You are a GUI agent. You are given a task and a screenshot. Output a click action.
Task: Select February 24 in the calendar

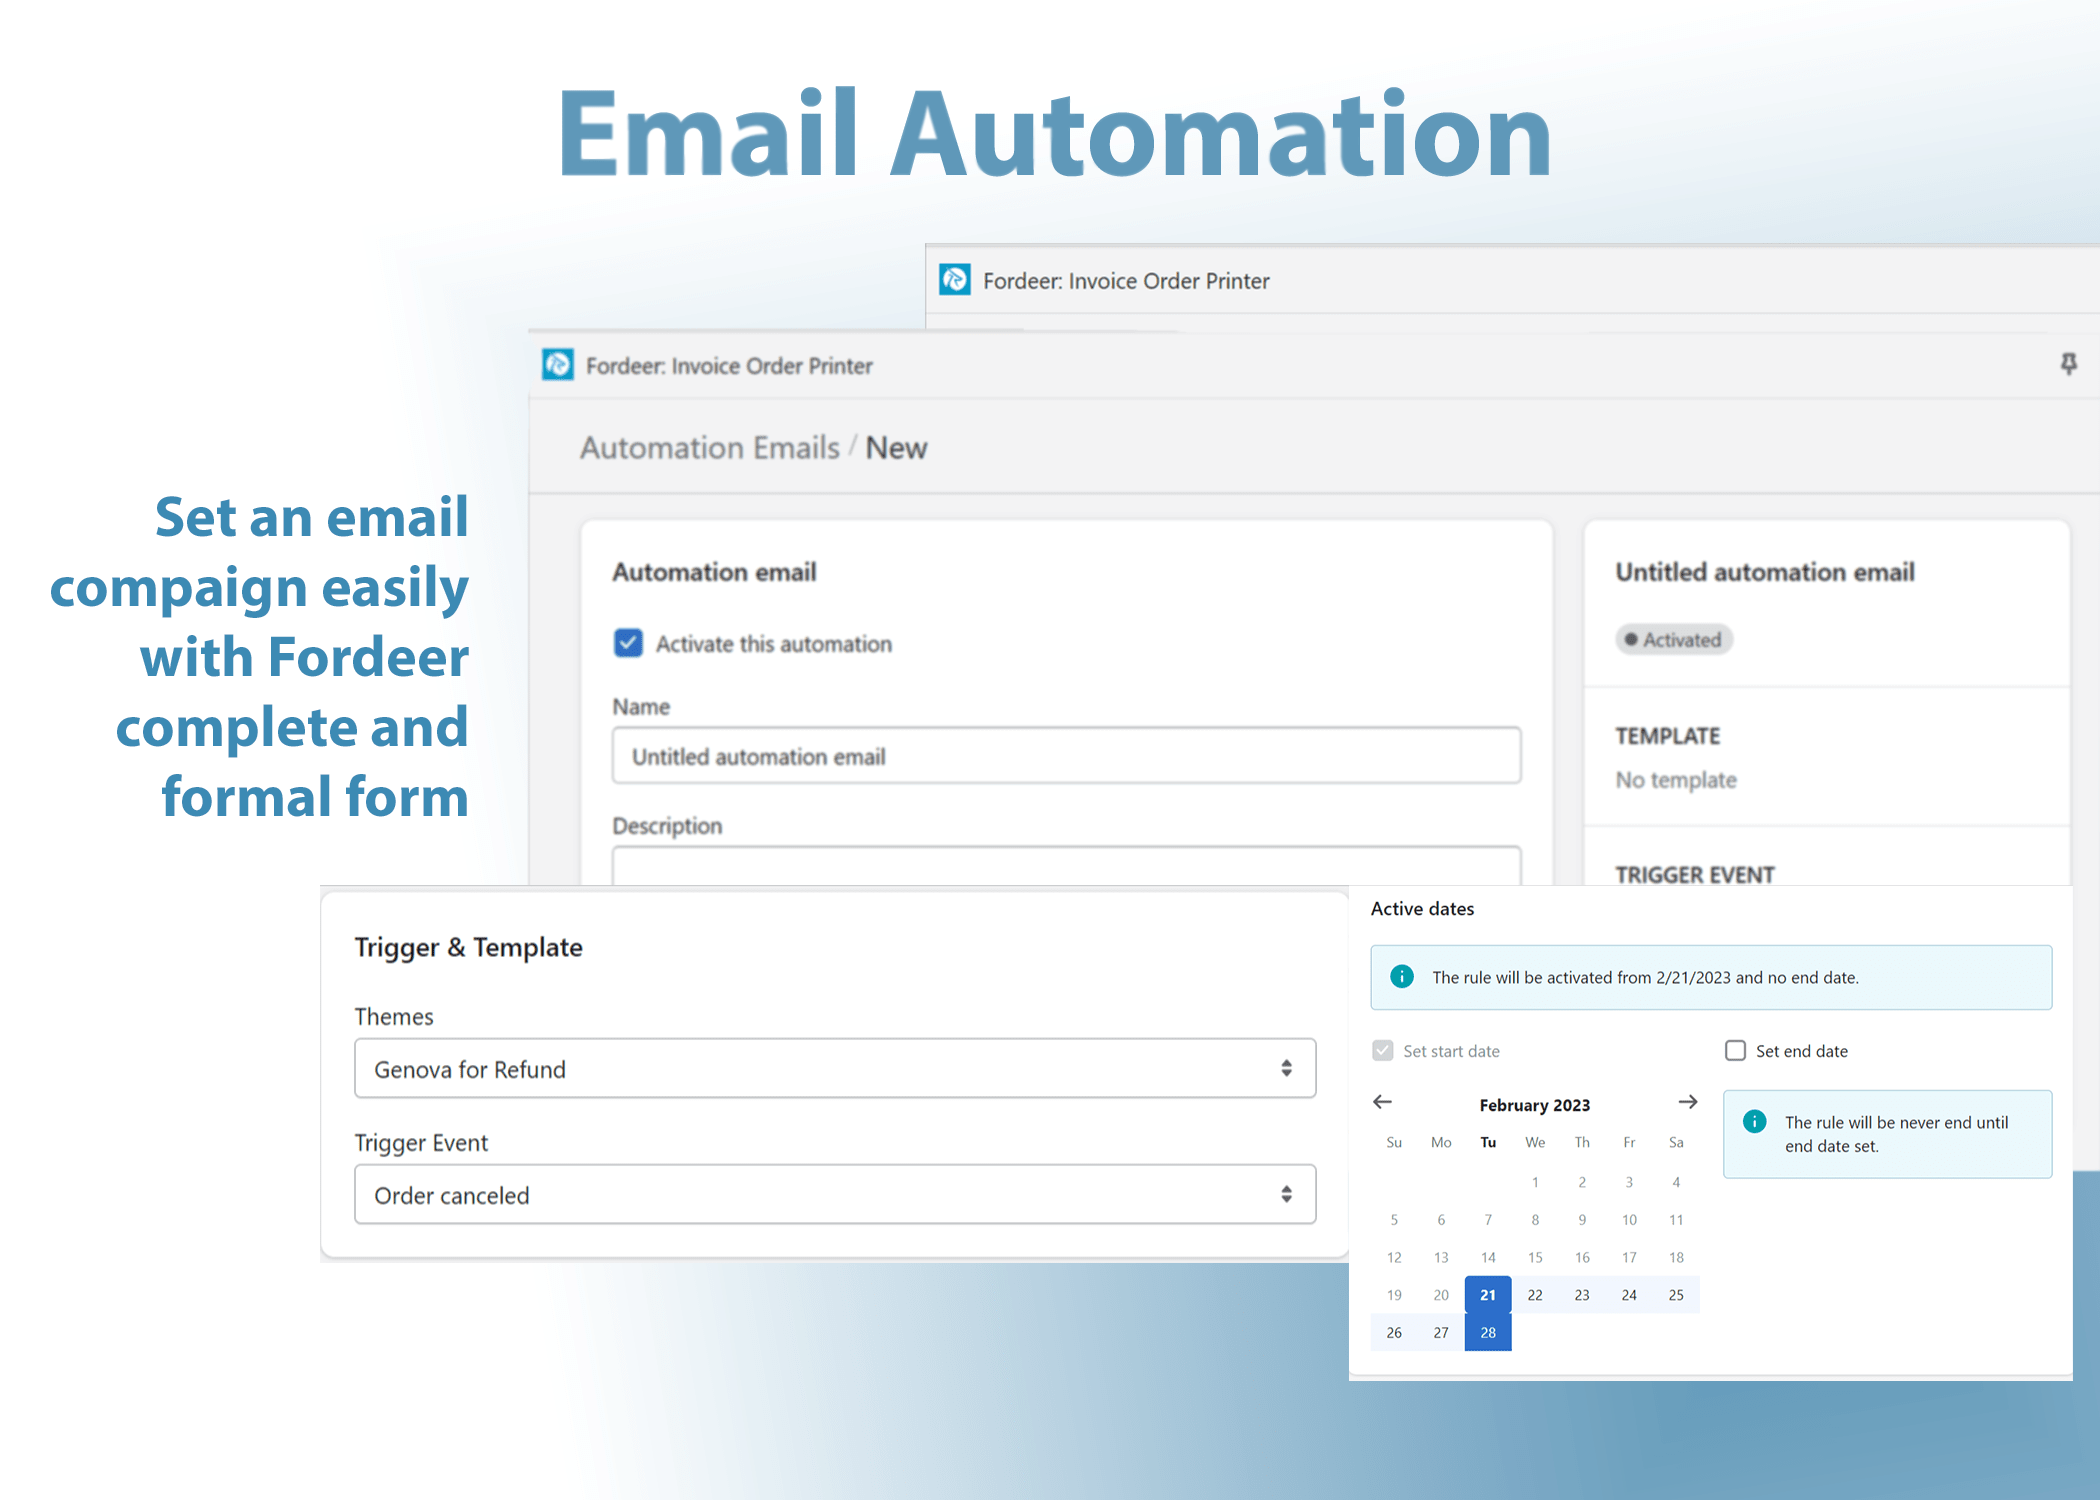1629,1295
